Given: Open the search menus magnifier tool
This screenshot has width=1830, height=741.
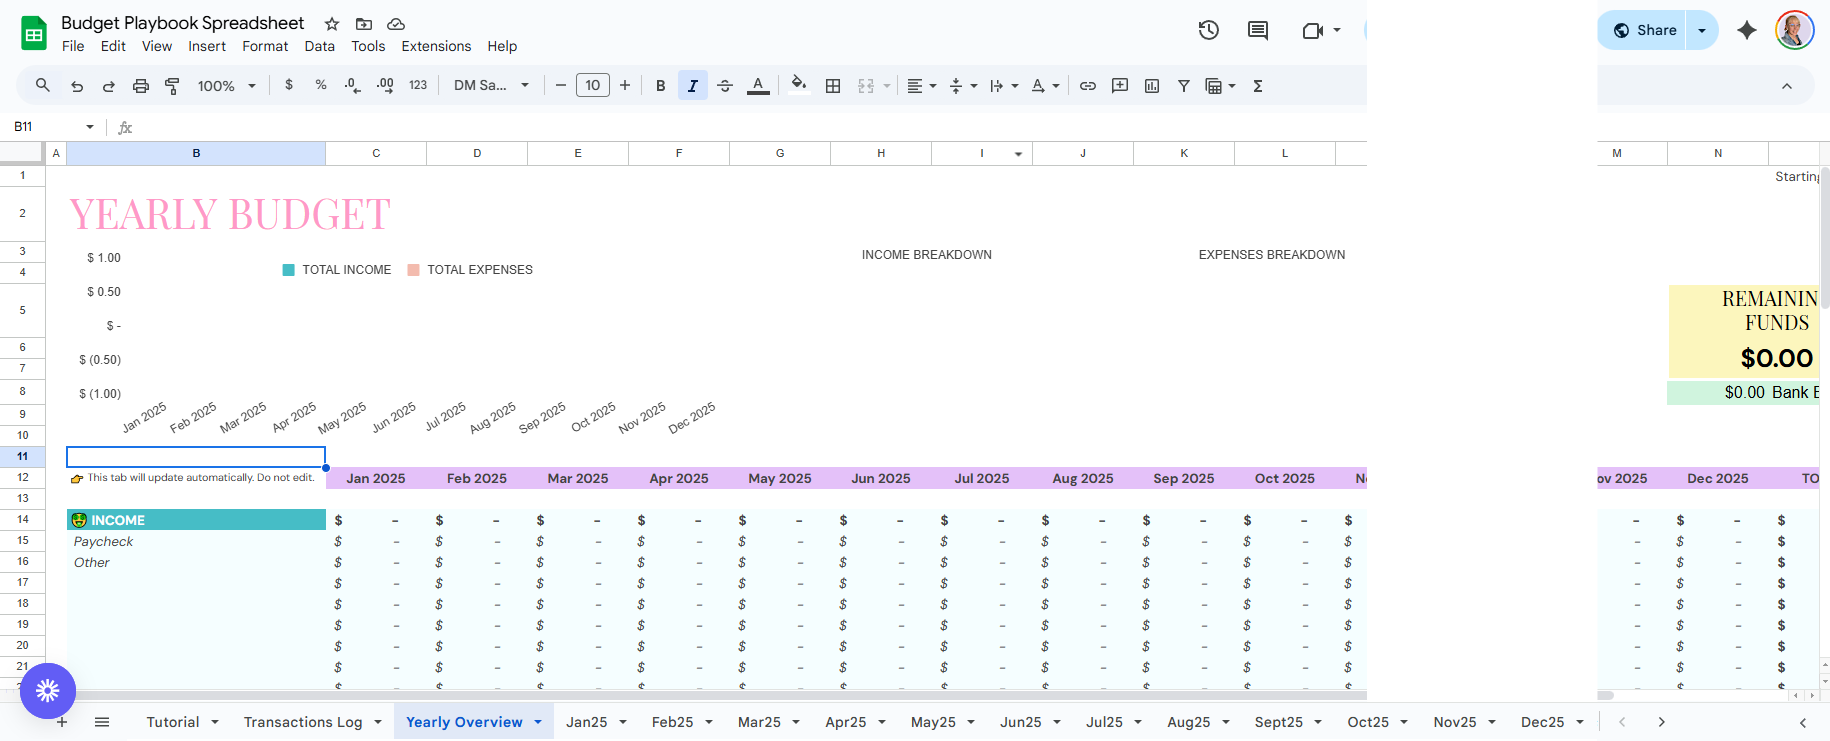Looking at the screenshot, I should (42, 86).
